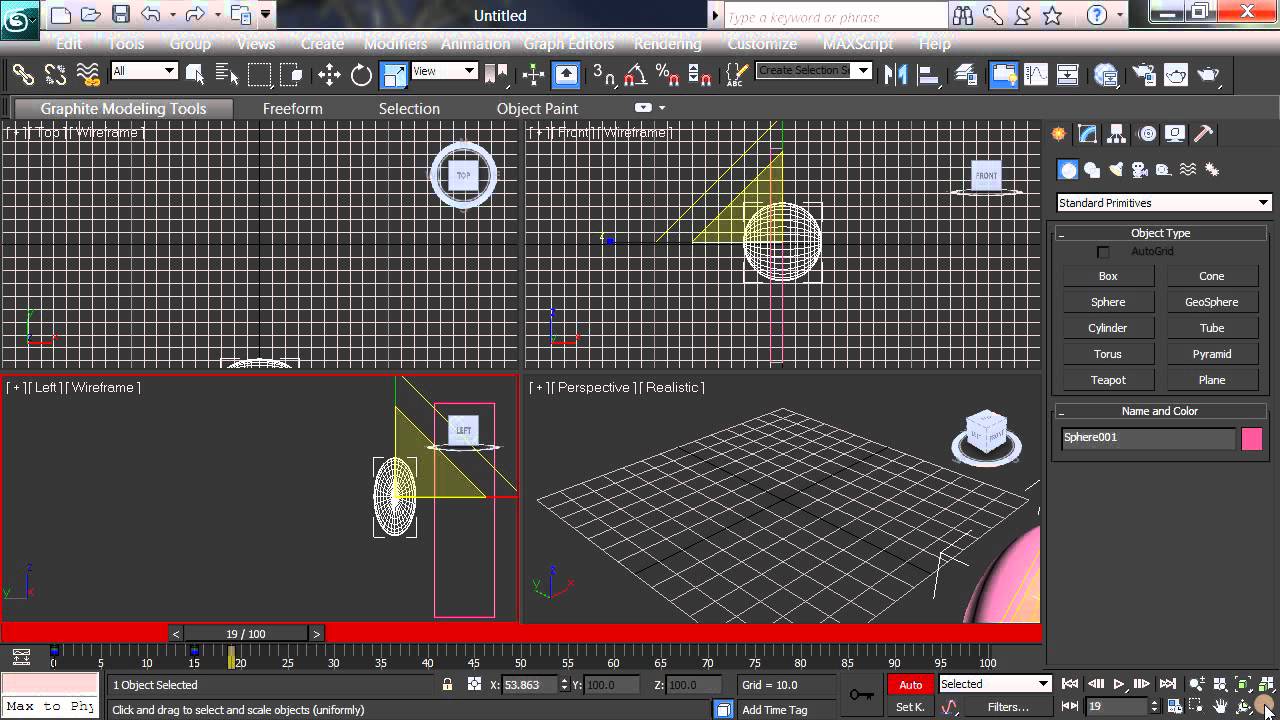Toggle the Window/Crossing selection button
1280x720 pixels.
point(292,74)
